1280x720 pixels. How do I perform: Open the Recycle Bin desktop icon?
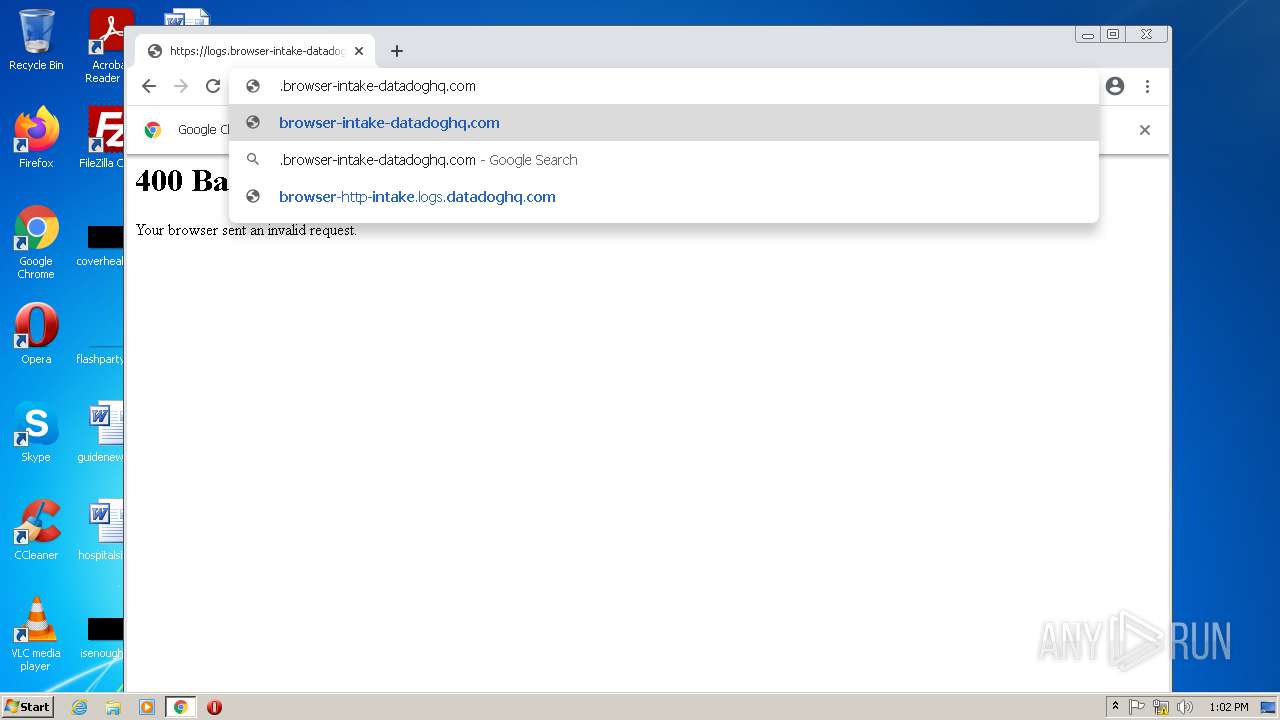click(x=36, y=40)
